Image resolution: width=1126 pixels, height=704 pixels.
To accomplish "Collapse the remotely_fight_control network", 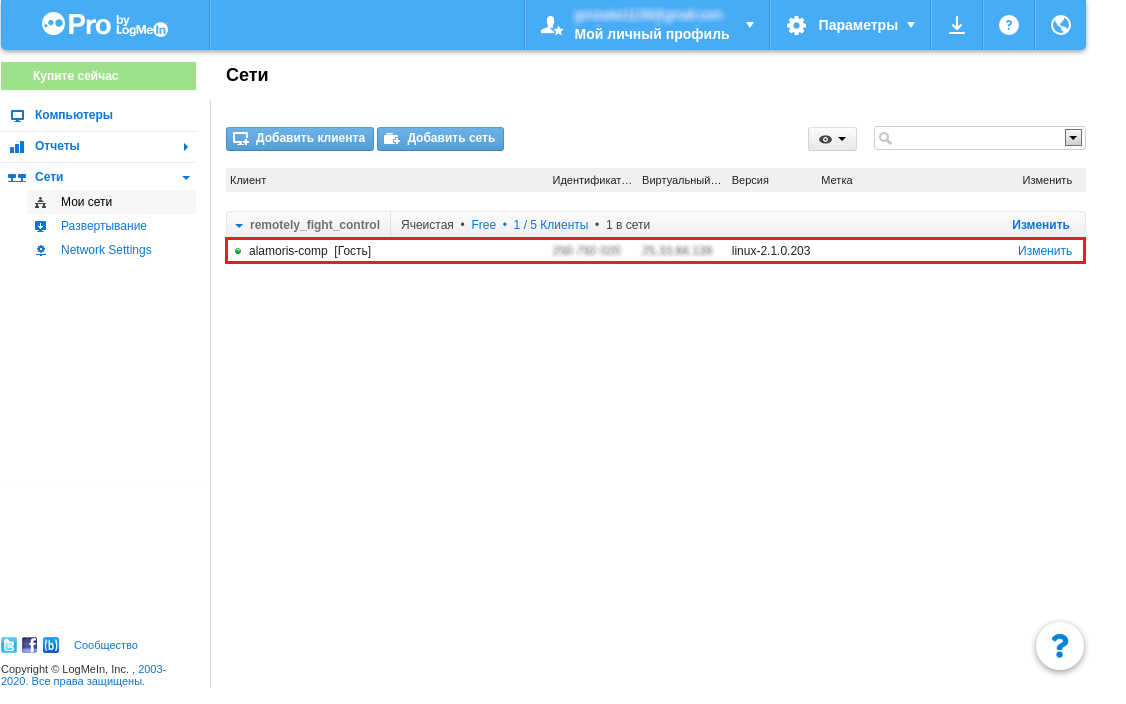I will [x=239, y=225].
